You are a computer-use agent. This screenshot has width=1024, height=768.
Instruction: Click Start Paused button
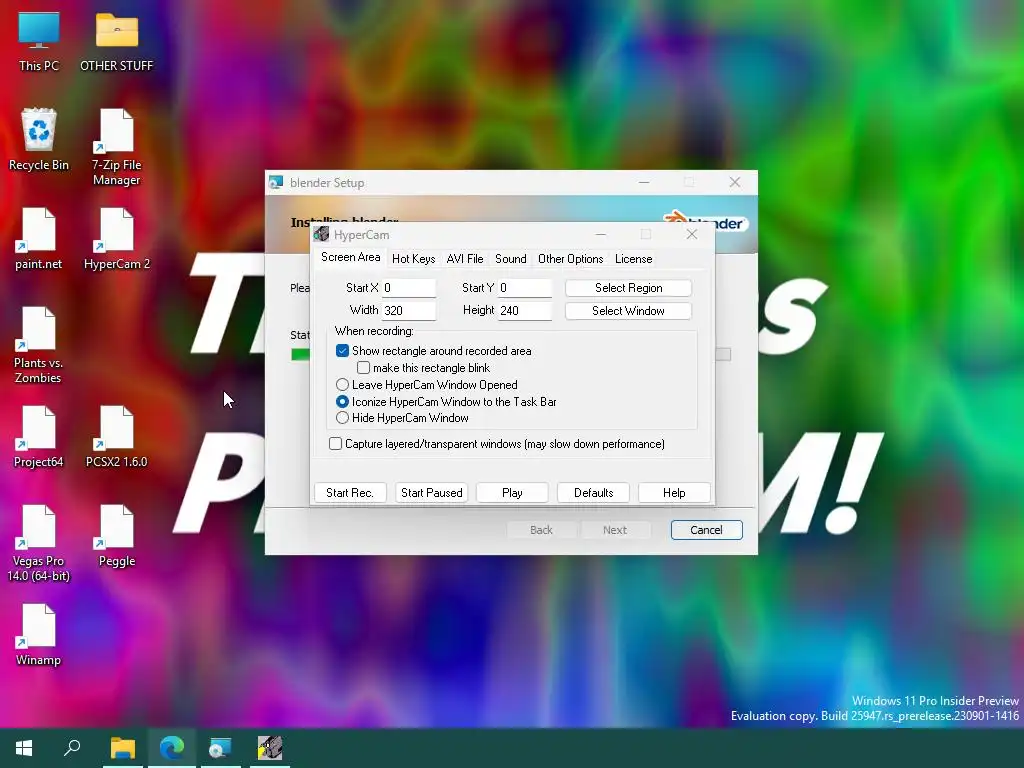point(432,492)
